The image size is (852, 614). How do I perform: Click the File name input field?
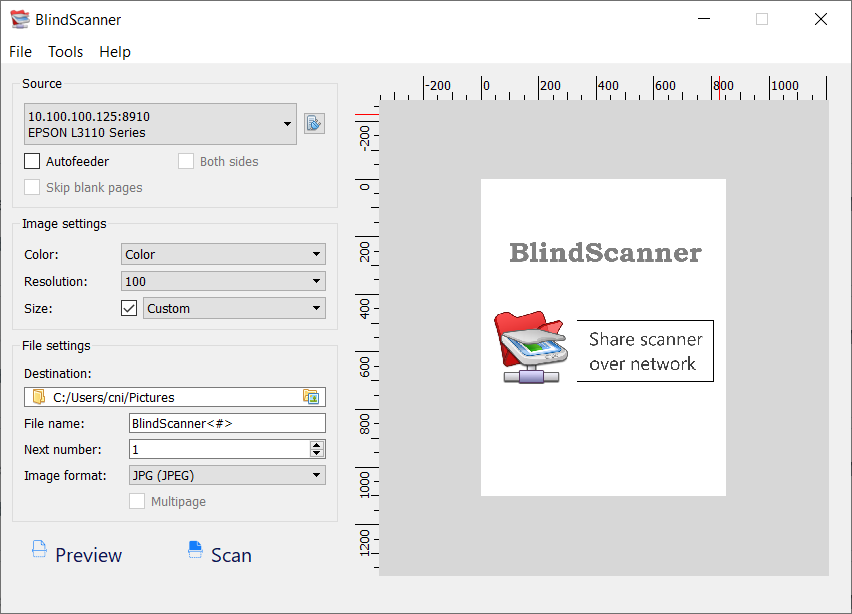point(227,423)
